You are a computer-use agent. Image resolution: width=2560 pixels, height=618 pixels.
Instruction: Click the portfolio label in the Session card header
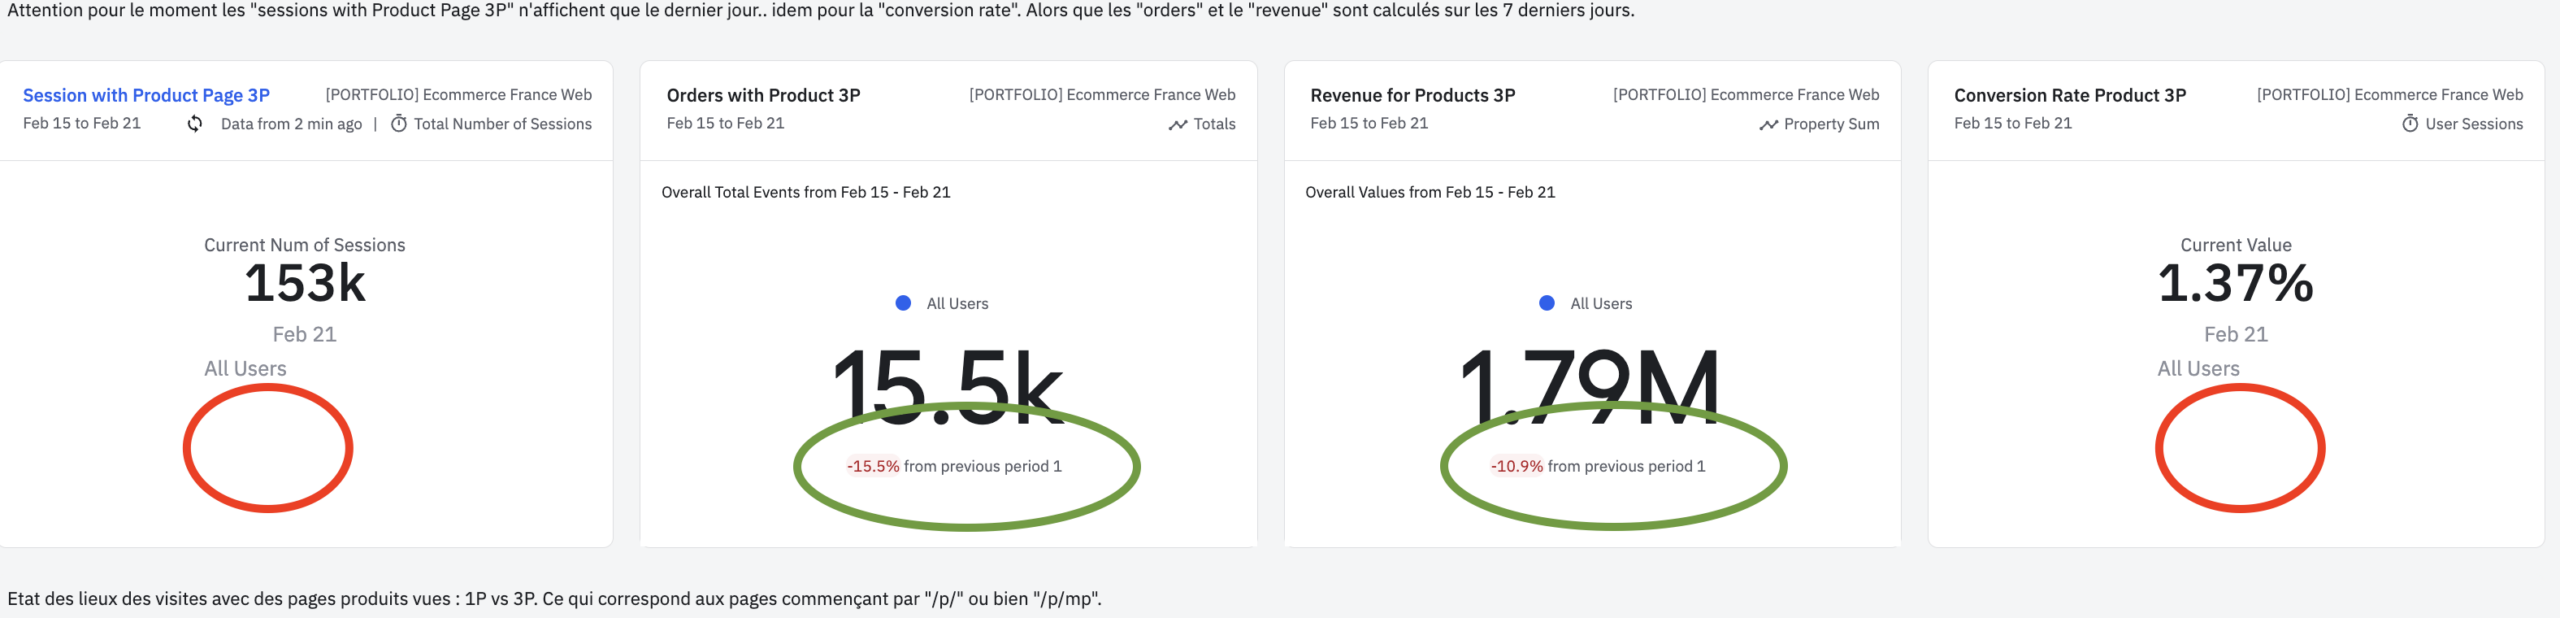tap(458, 95)
